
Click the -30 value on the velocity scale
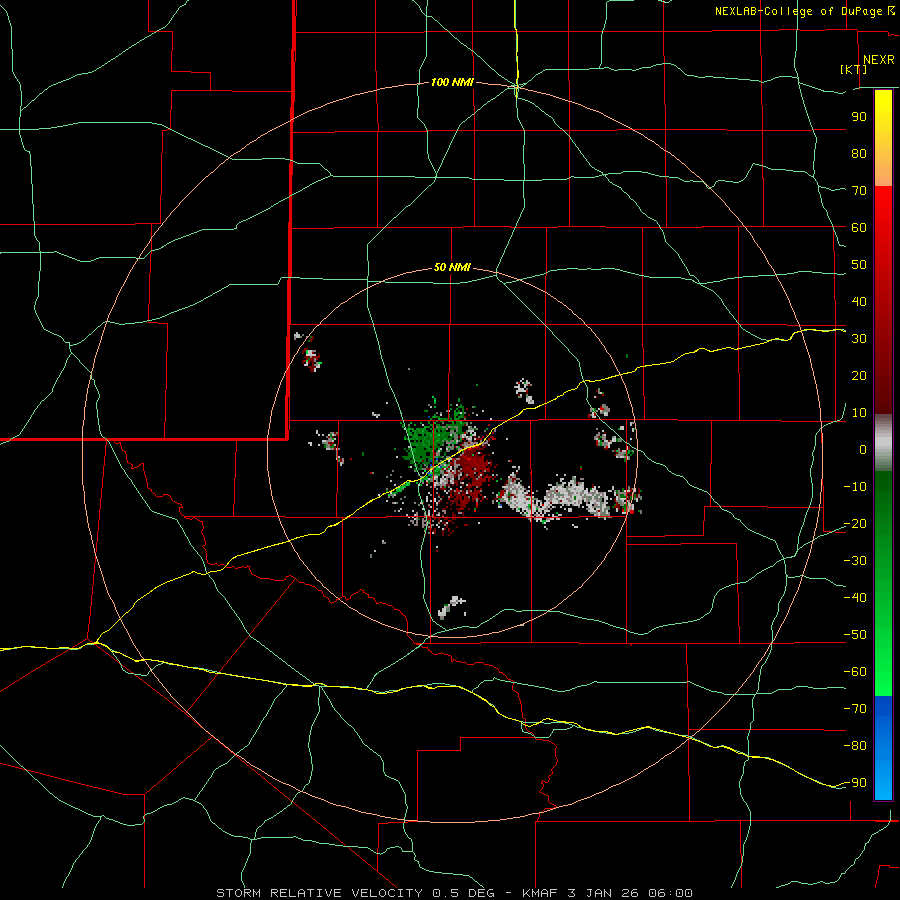click(855, 561)
